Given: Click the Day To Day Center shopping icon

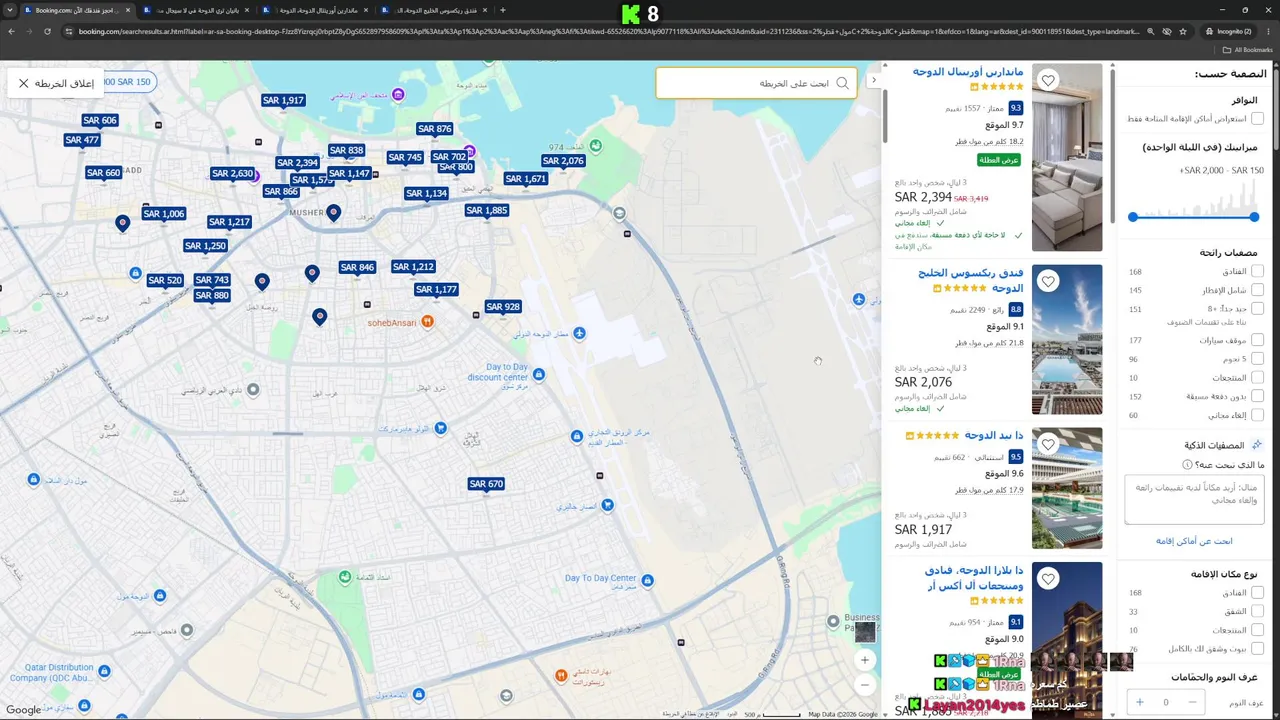Looking at the screenshot, I should click(x=648, y=580).
